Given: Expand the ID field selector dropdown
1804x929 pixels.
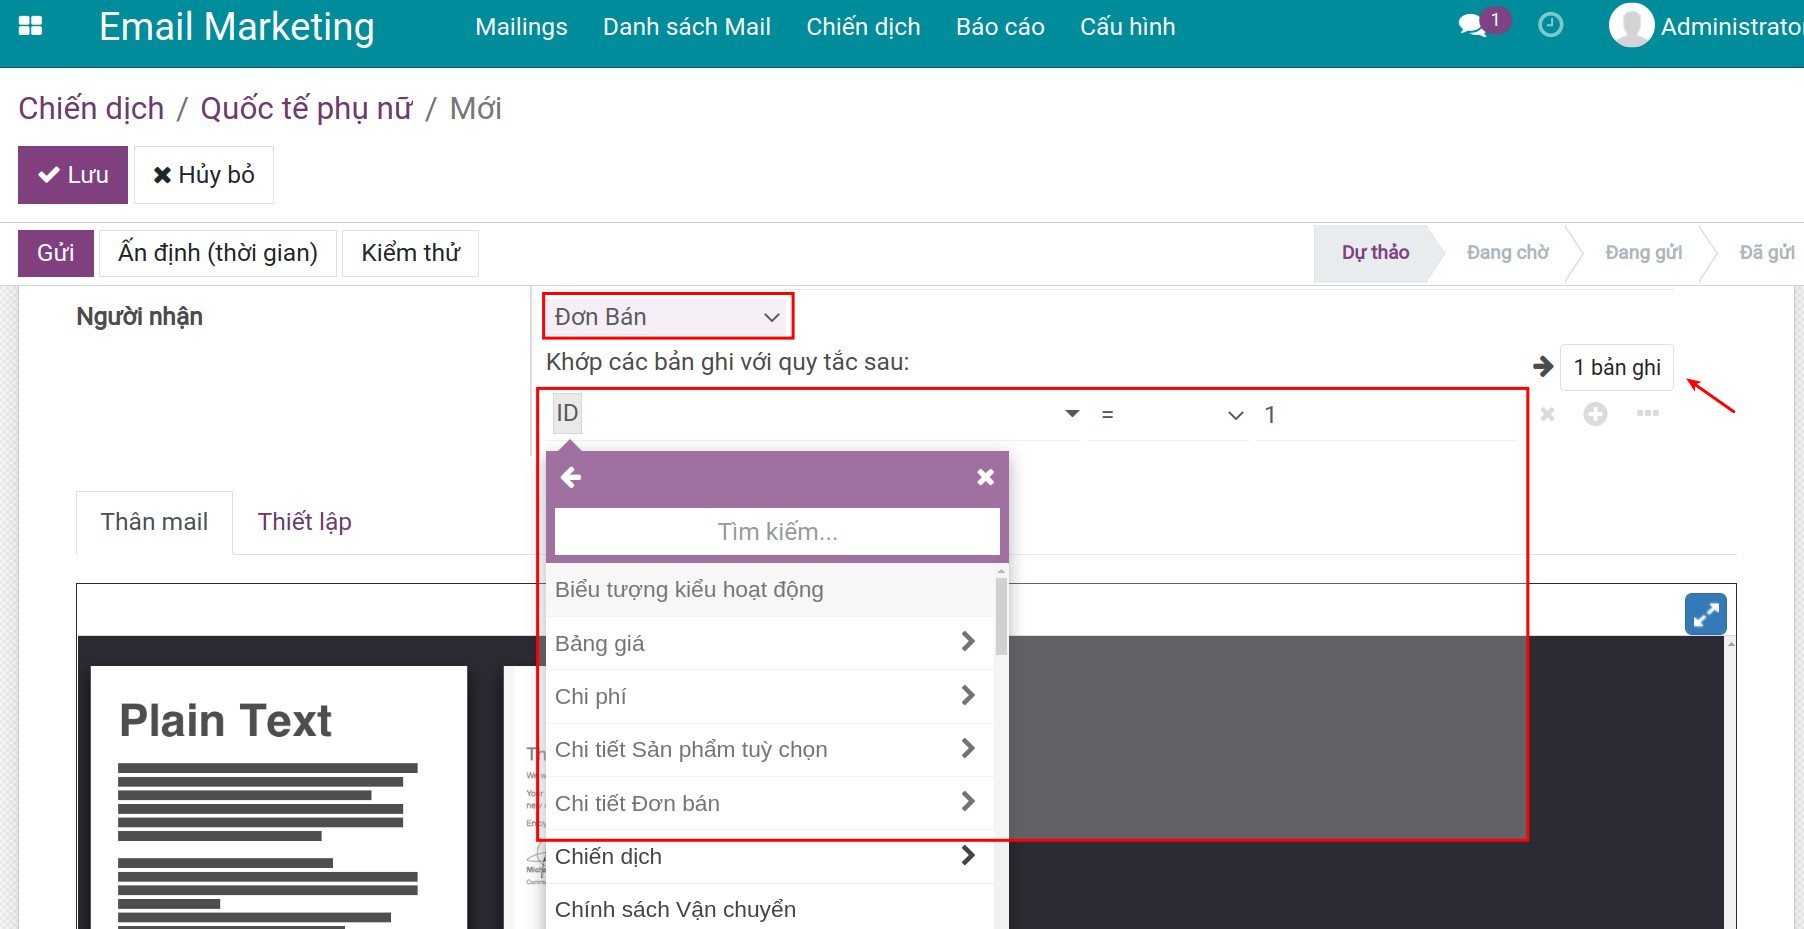Looking at the screenshot, I should 1072,414.
